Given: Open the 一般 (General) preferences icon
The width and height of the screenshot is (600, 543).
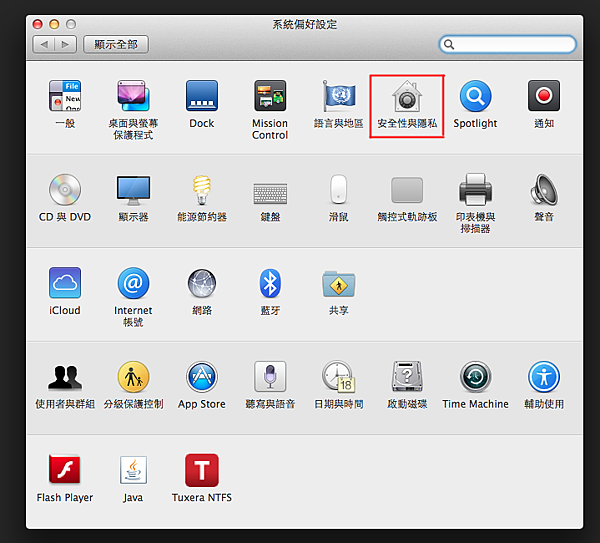Looking at the screenshot, I should (65, 96).
